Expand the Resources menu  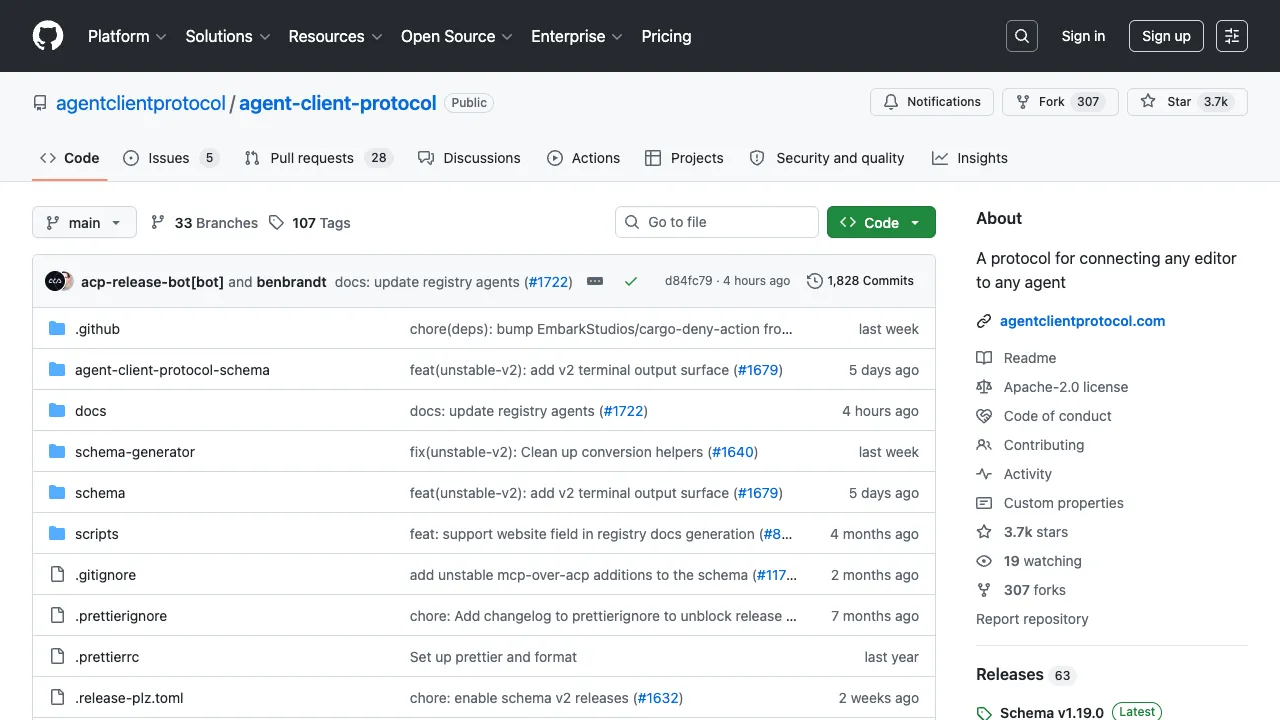coord(335,36)
